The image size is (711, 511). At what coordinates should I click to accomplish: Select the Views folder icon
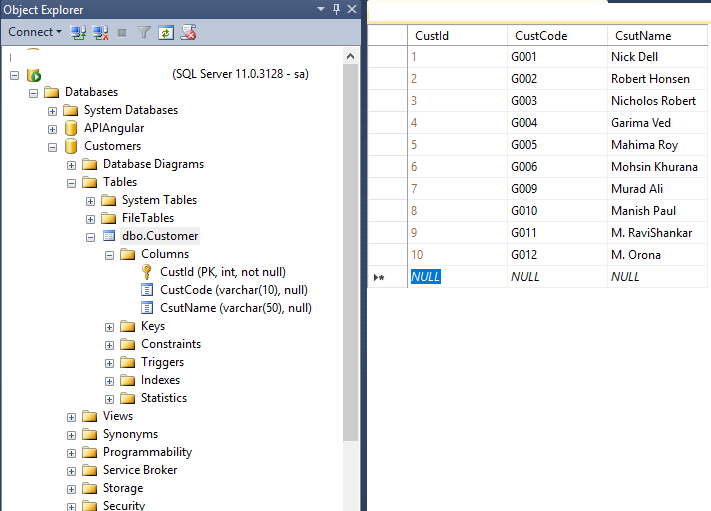(90, 416)
